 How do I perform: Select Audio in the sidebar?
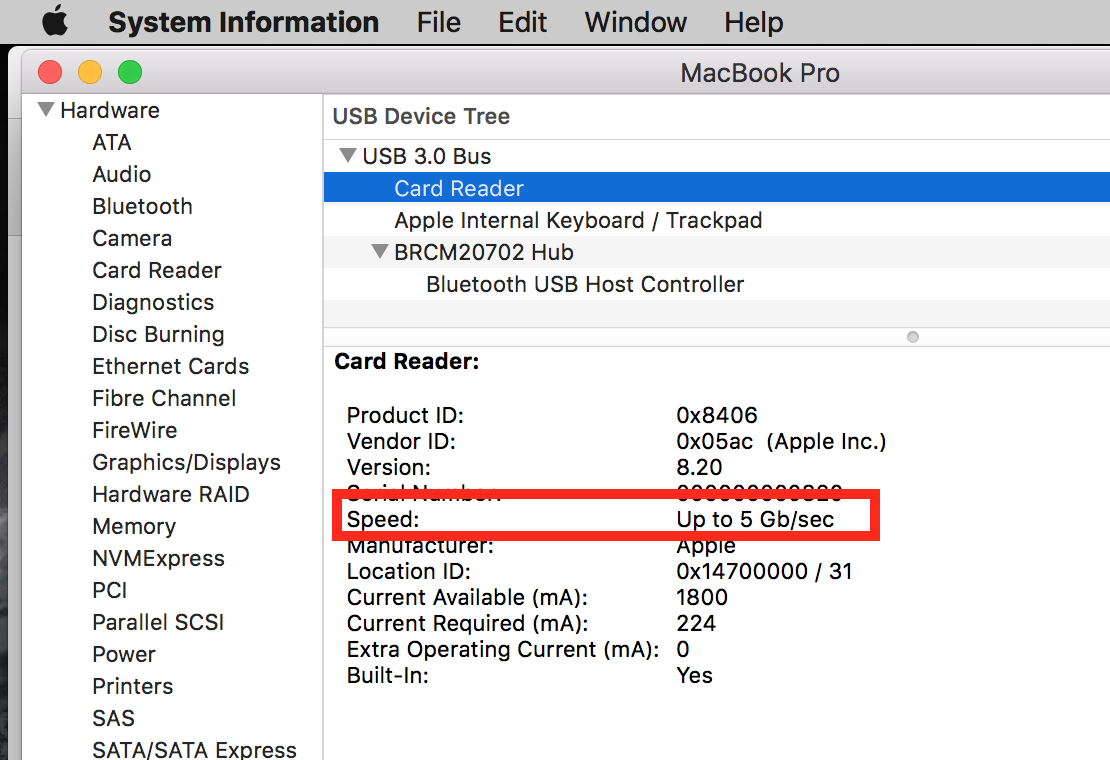click(x=122, y=174)
